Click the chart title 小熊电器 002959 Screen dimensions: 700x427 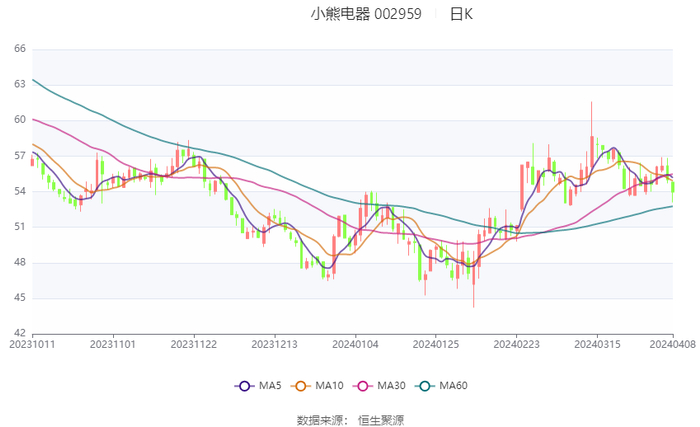[366, 14]
